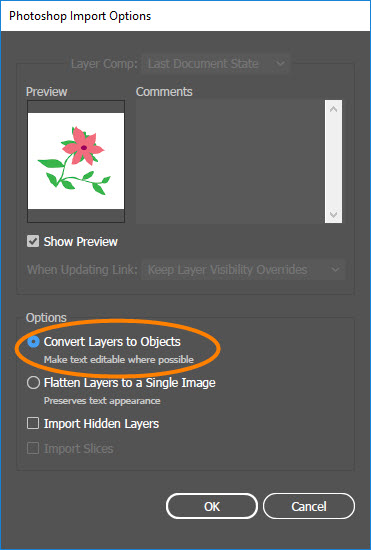Image resolution: width=371 pixels, height=550 pixels.
Task: Tick the greyed Import Slices checkbox
Action: tap(33, 448)
